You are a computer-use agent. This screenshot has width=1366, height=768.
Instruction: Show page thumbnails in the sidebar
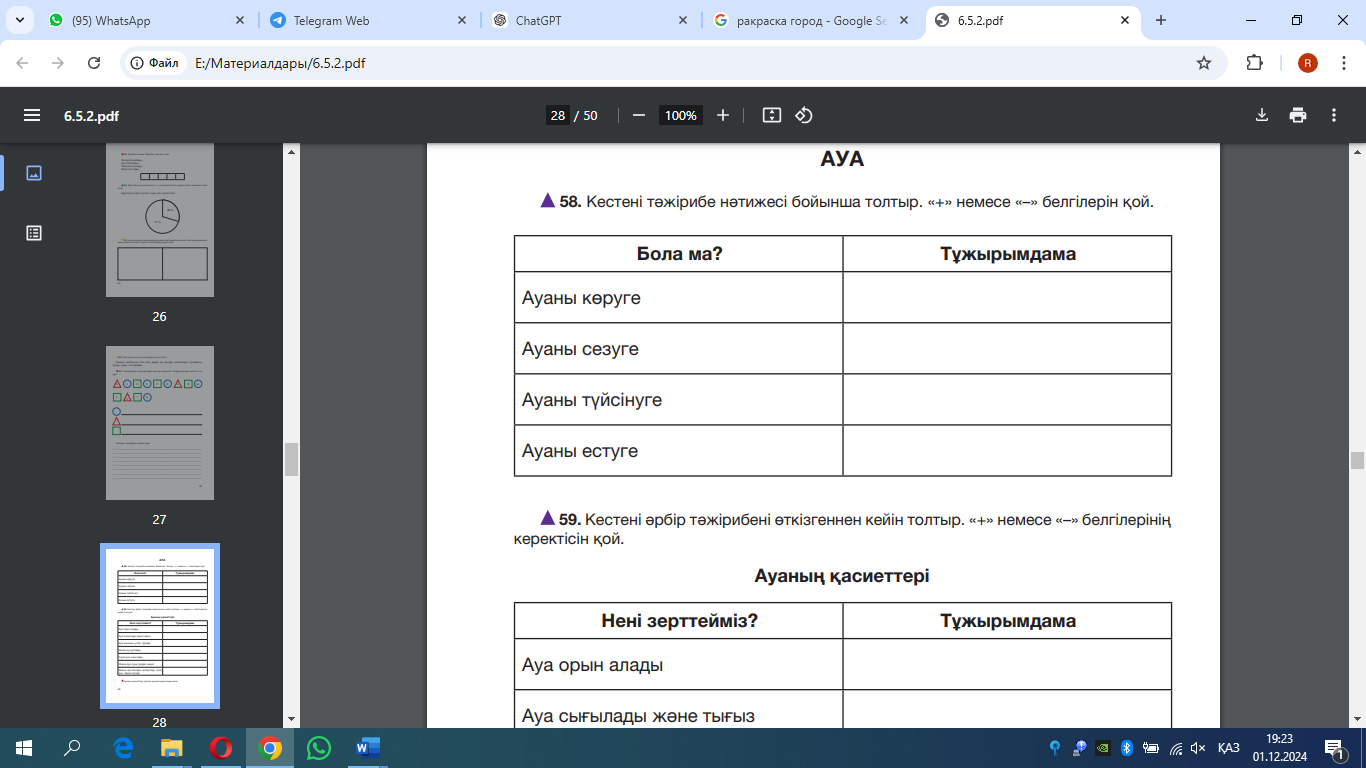34,173
